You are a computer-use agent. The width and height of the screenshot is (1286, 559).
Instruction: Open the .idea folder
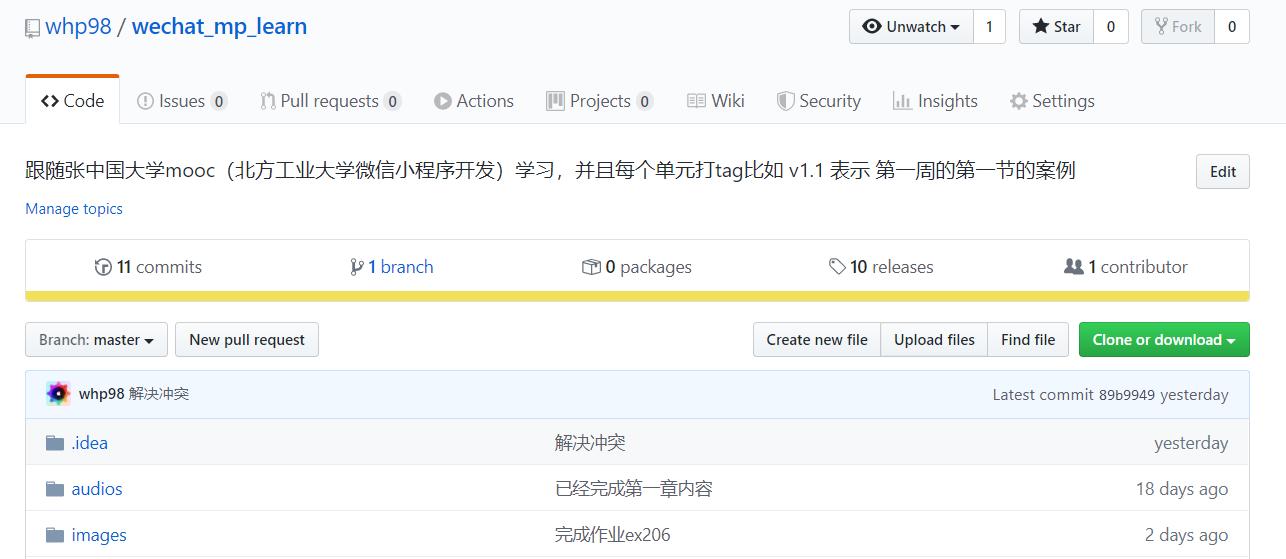tap(90, 443)
